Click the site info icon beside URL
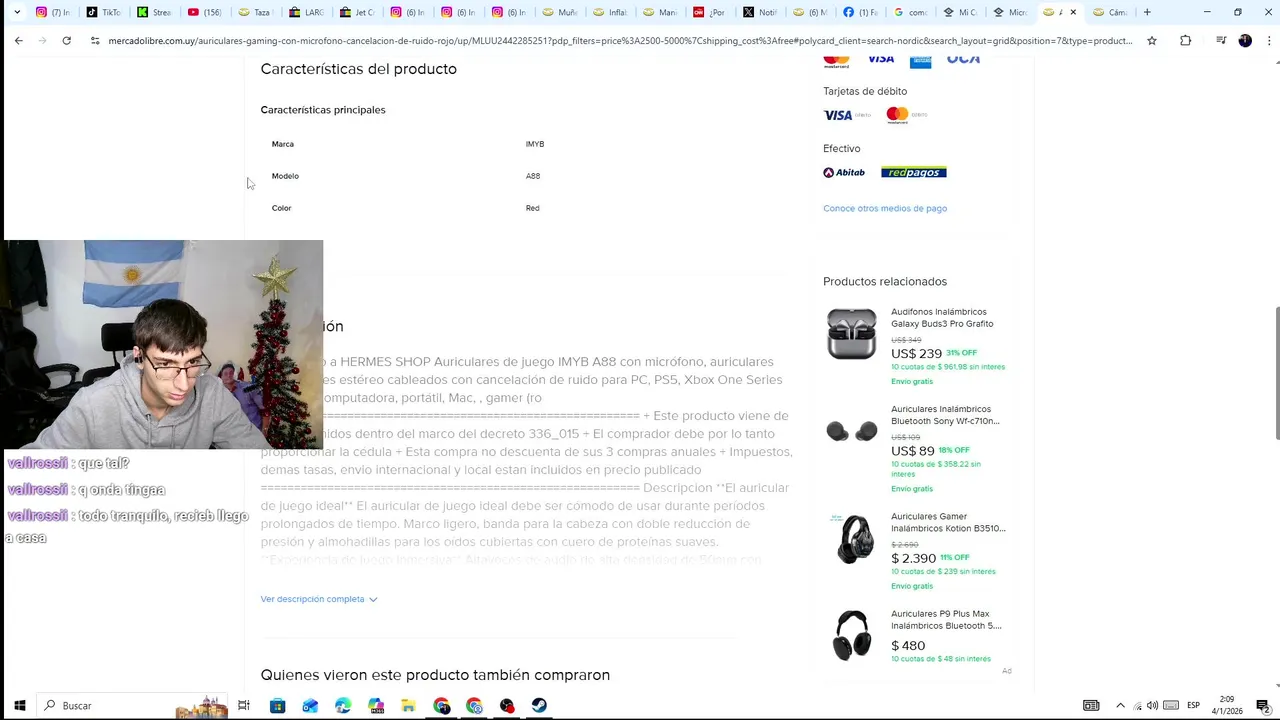 tap(95, 41)
